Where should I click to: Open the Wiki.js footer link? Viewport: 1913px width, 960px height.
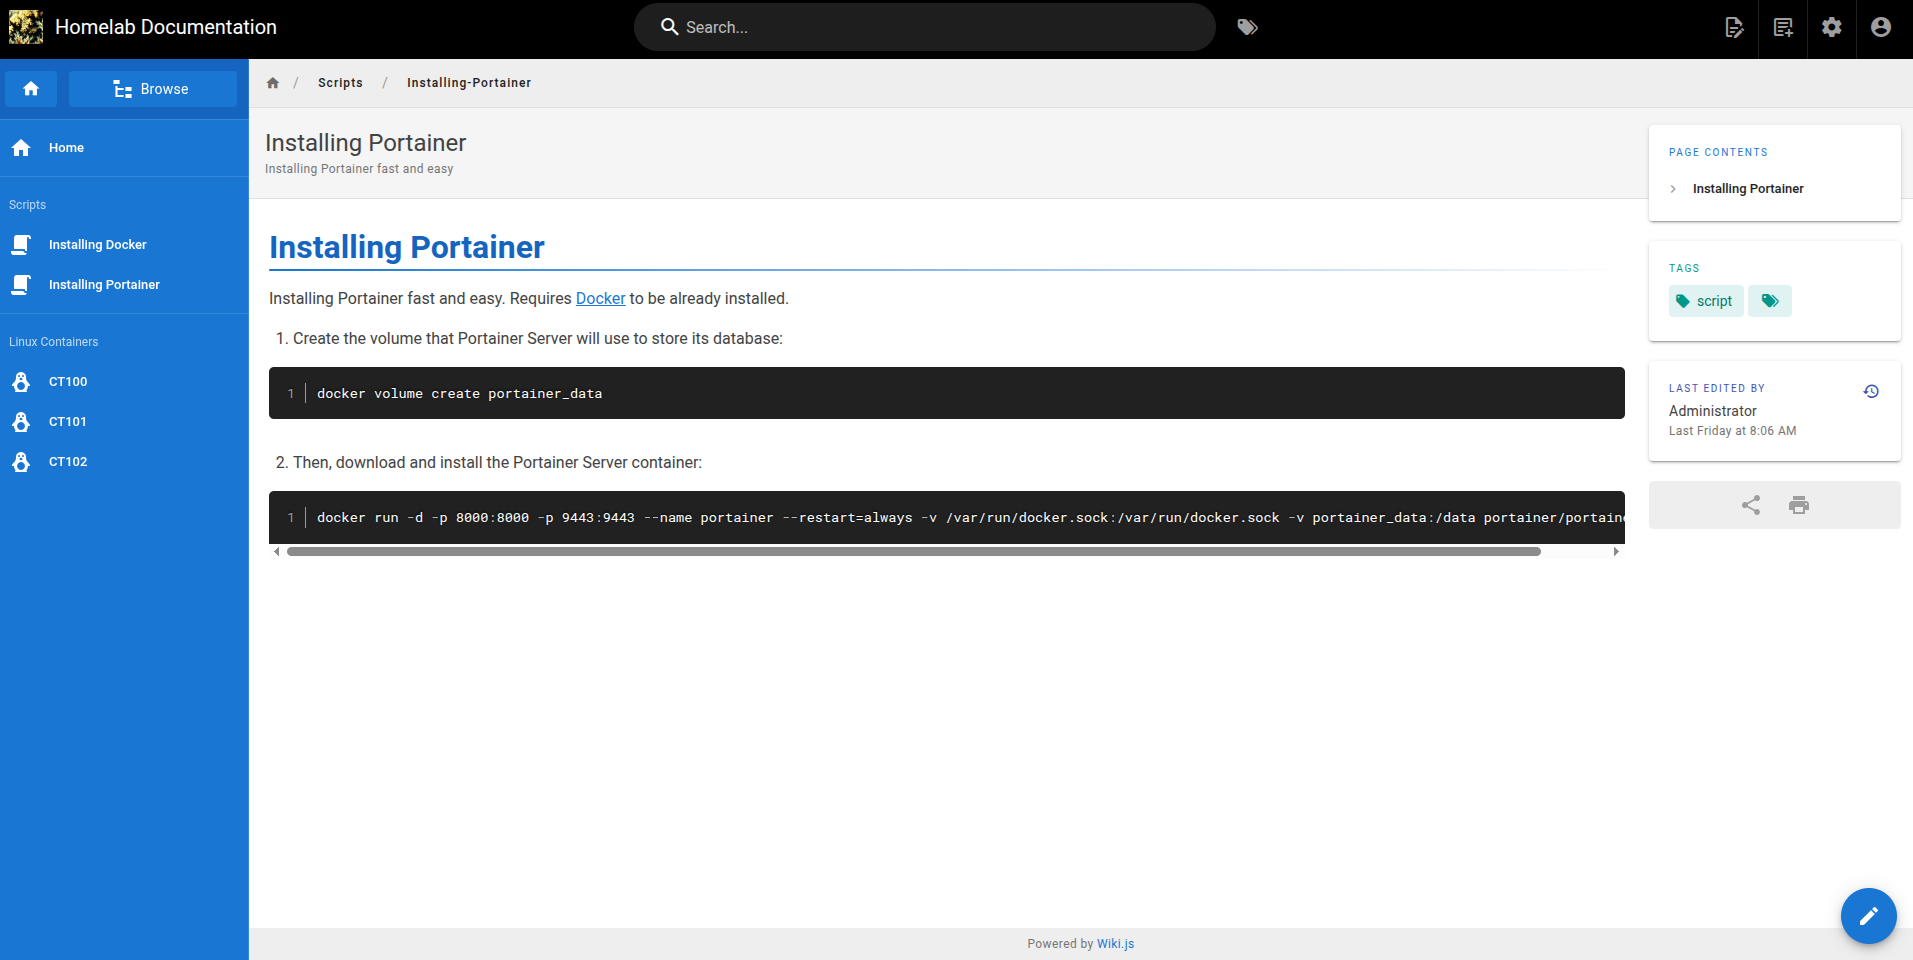coord(1115,944)
